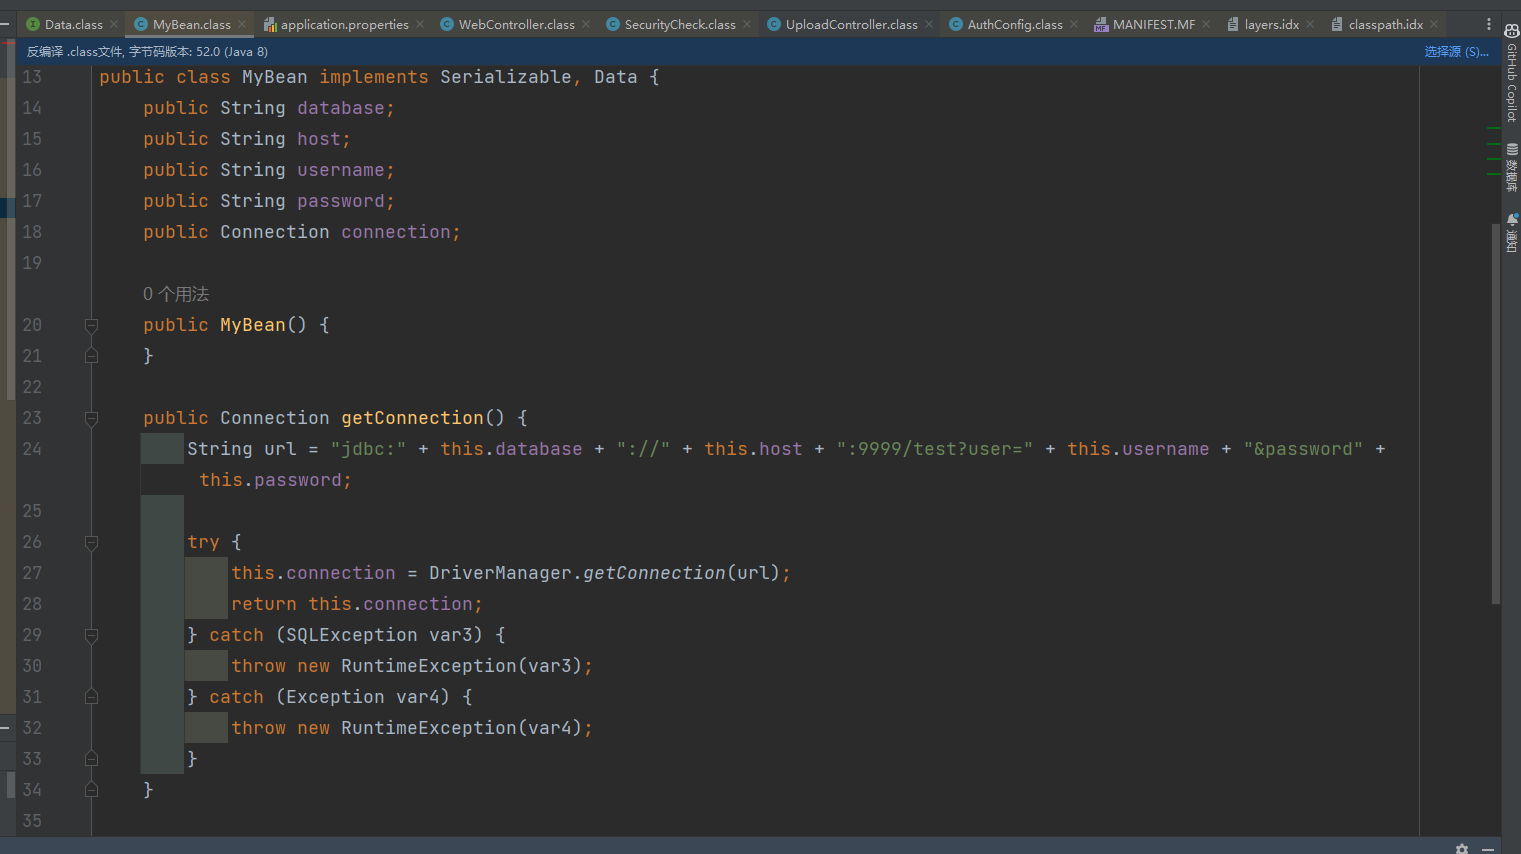
Task: Click the 选择源 (S)... link
Action: click(1456, 51)
